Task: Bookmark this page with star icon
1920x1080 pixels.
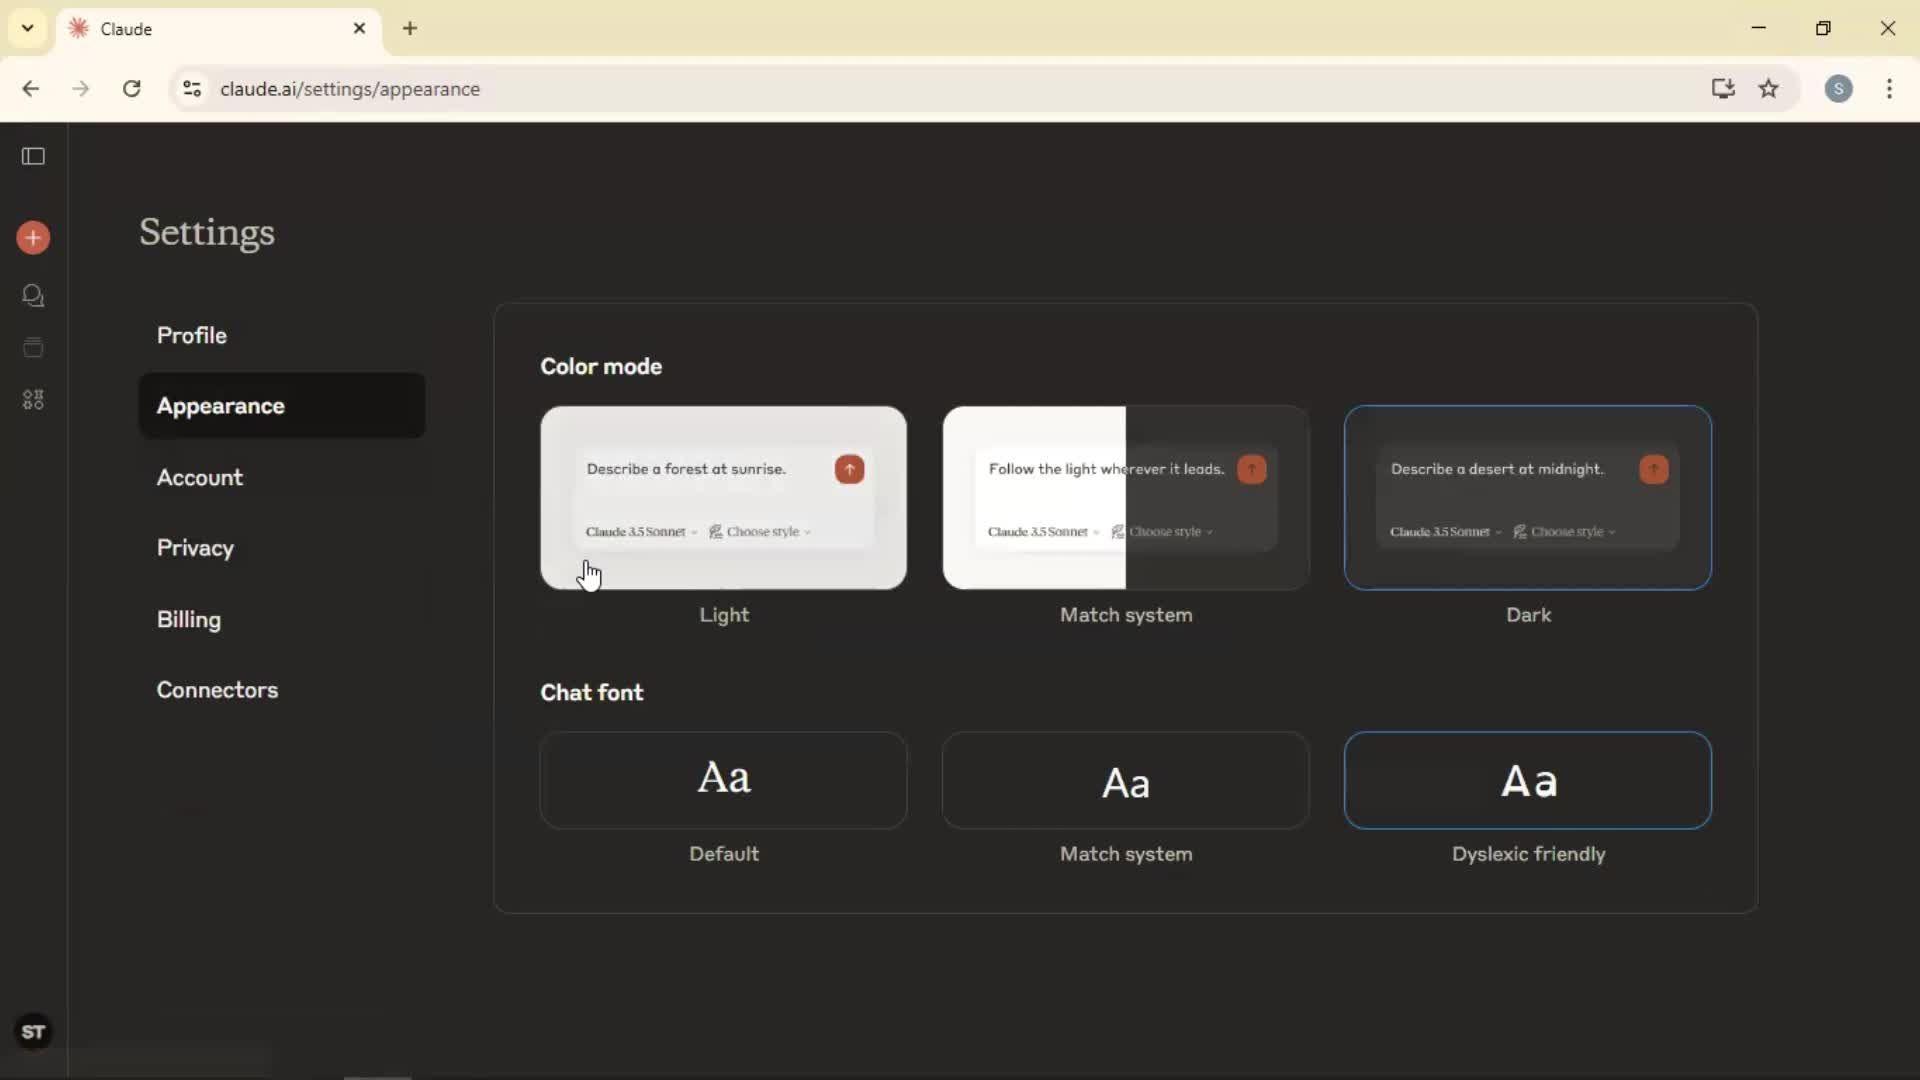Action: coord(1769,89)
